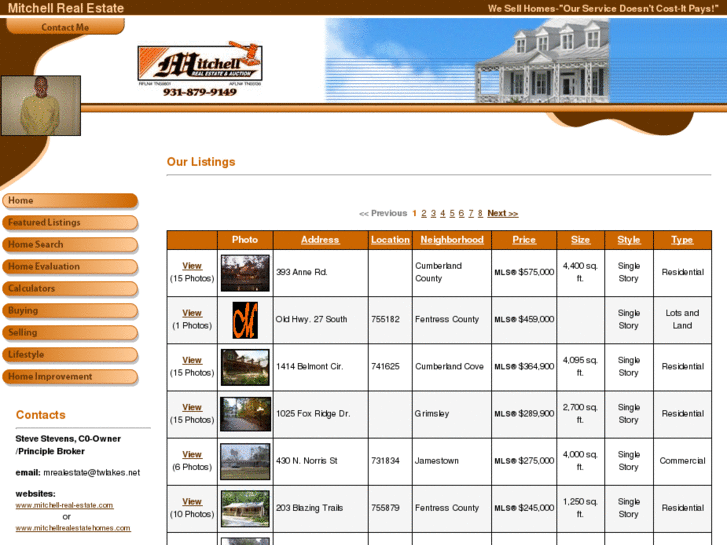Go to Home Search page
This screenshot has width=727, height=545.
pos(70,244)
